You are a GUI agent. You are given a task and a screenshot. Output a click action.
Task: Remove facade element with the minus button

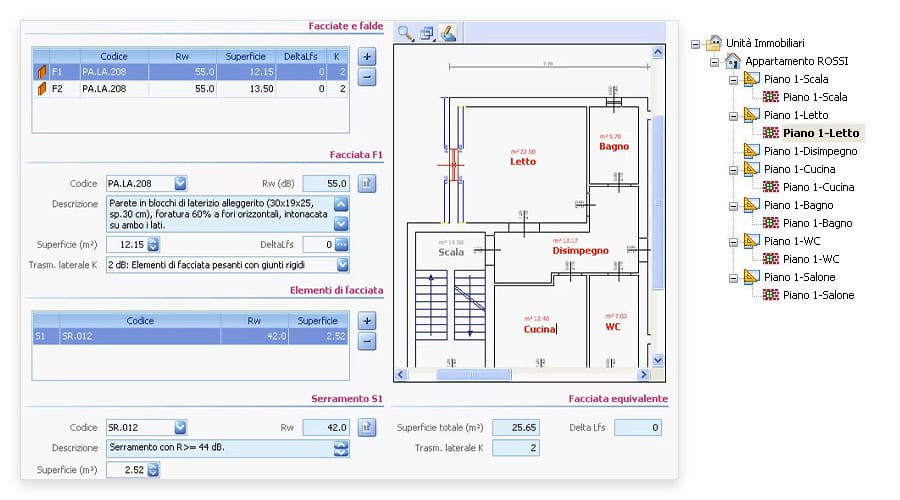pos(367,341)
